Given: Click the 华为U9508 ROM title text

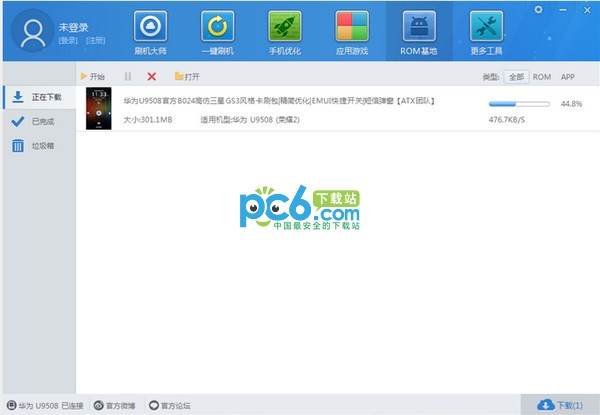Looking at the screenshot, I should 279,101.
